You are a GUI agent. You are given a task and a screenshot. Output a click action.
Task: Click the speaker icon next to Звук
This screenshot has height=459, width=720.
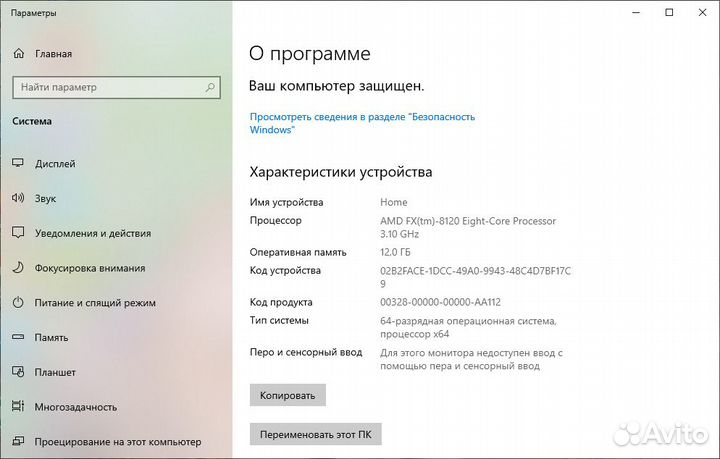18,198
